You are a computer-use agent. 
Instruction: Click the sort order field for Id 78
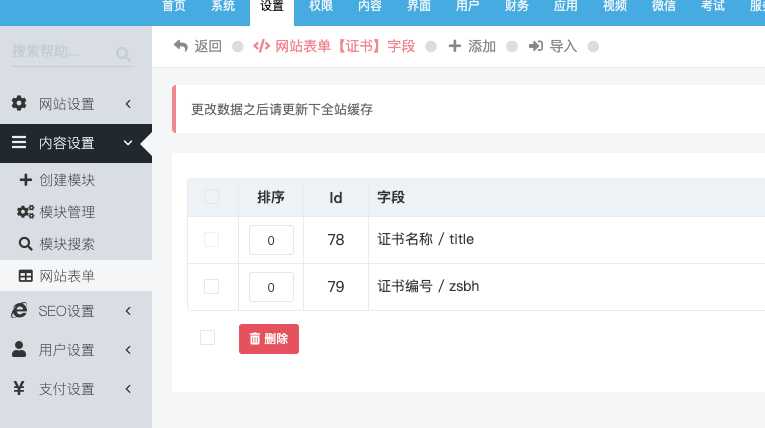[271, 240]
